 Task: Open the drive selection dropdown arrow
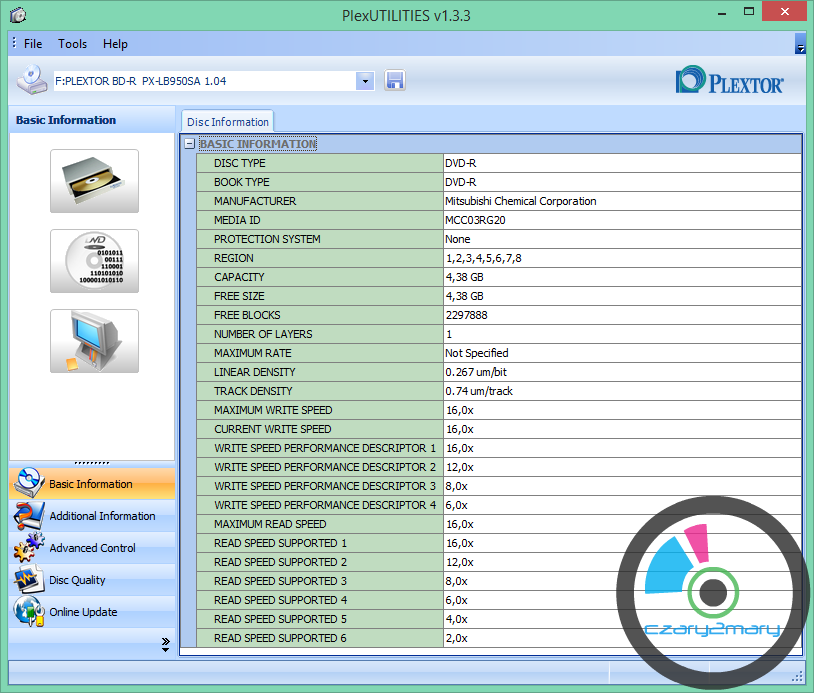365,81
